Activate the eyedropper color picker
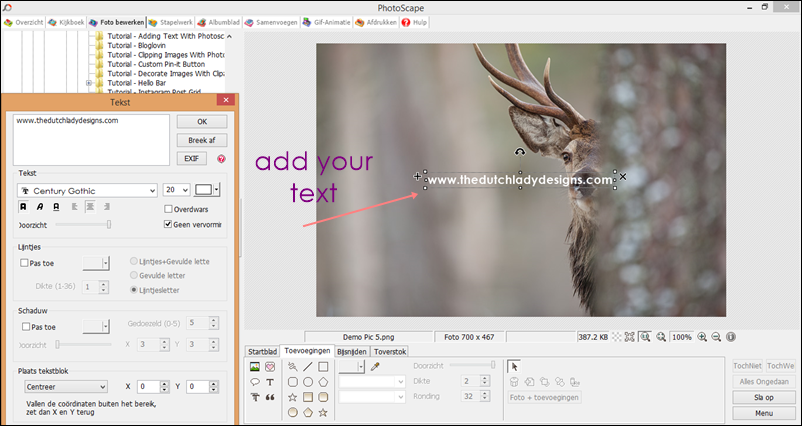 click(375, 367)
